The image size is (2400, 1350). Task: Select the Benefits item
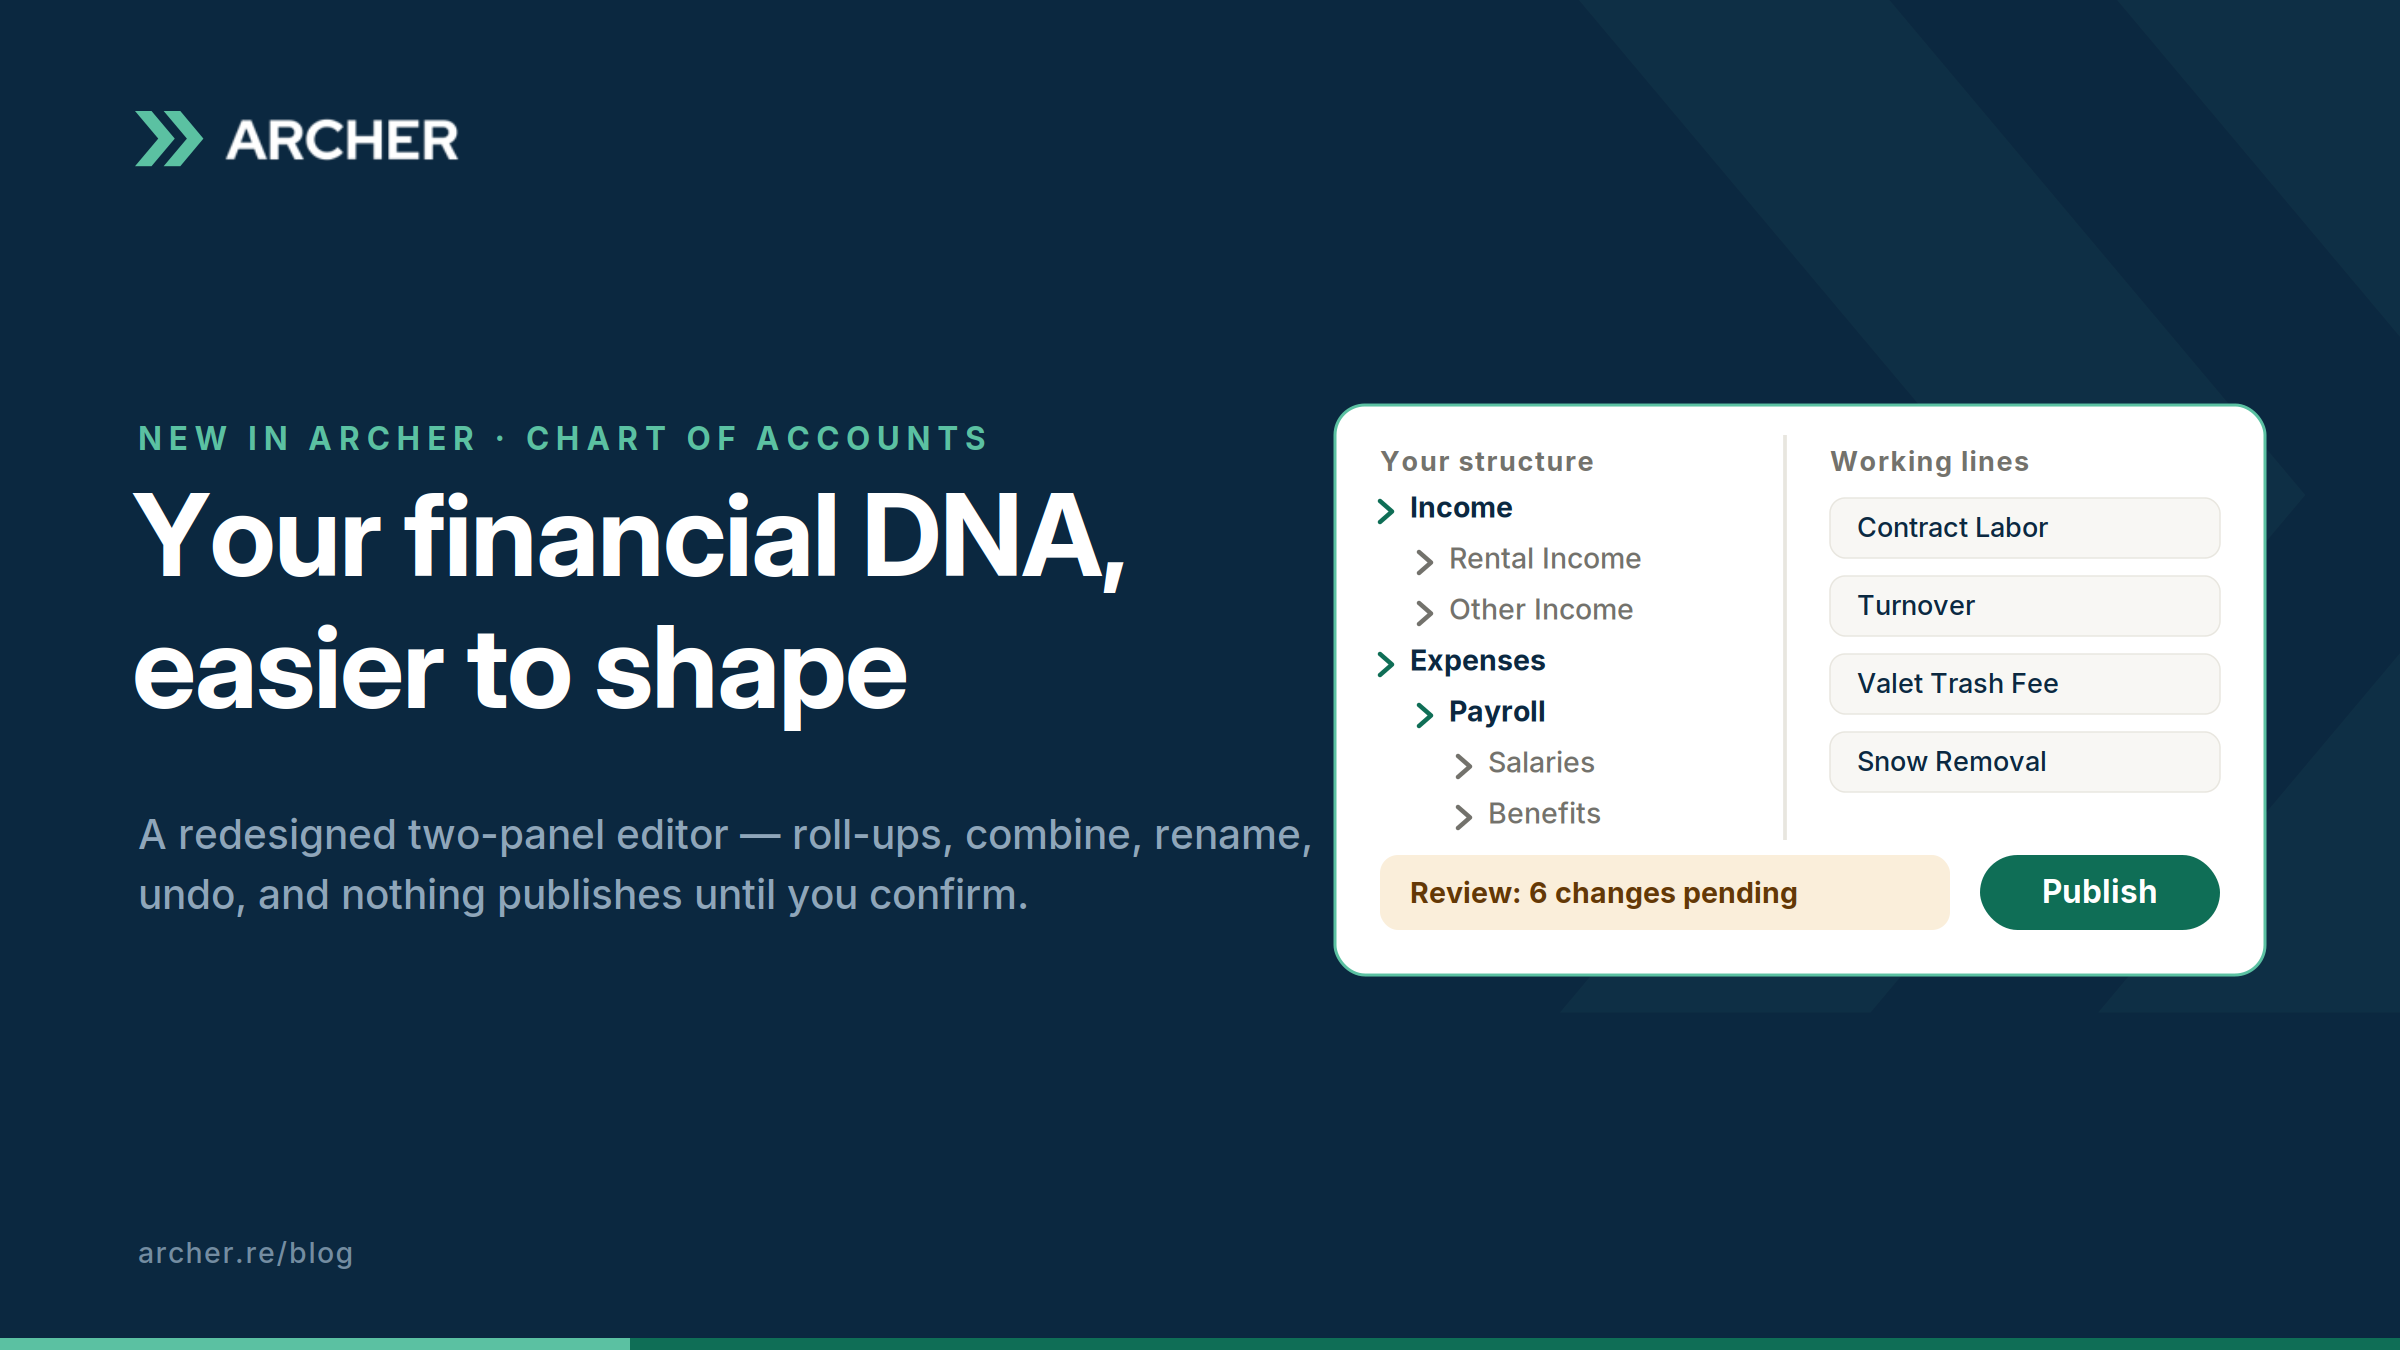[x=1544, y=814]
